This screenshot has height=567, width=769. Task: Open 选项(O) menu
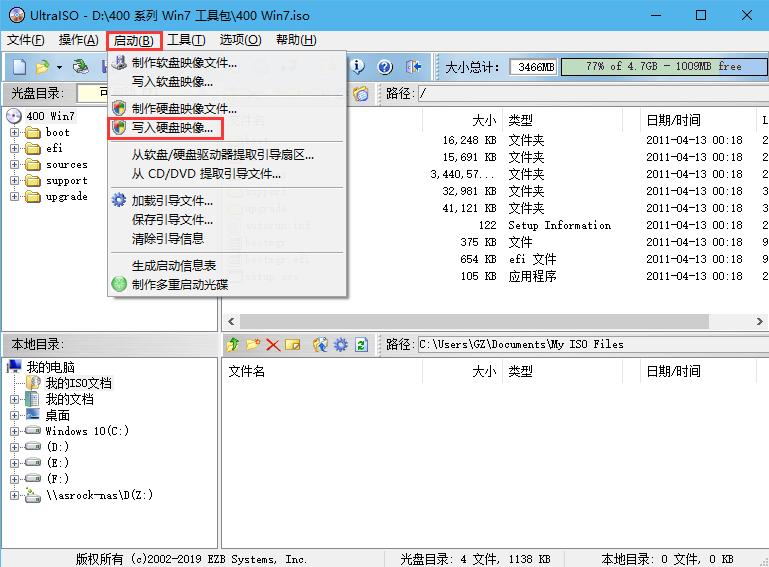(x=240, y=40)
